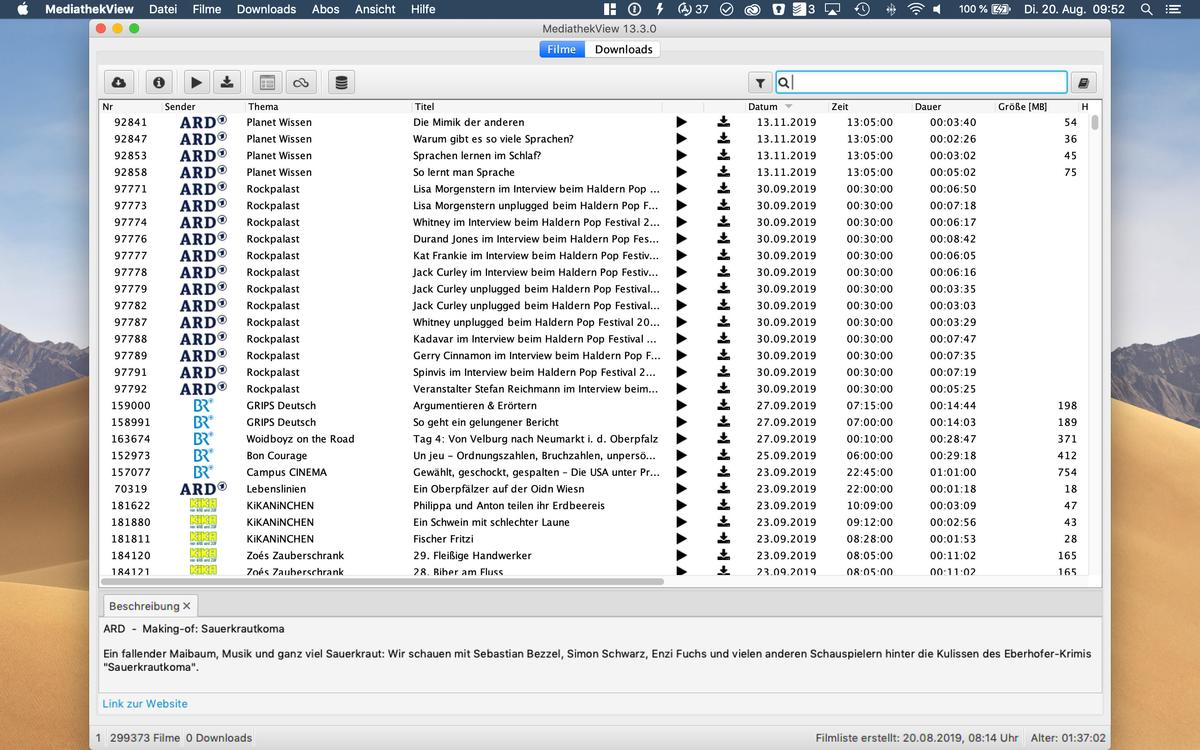Click 'Campus CINEMA' theme cell
1200x750 pixels.
[286, 472]
